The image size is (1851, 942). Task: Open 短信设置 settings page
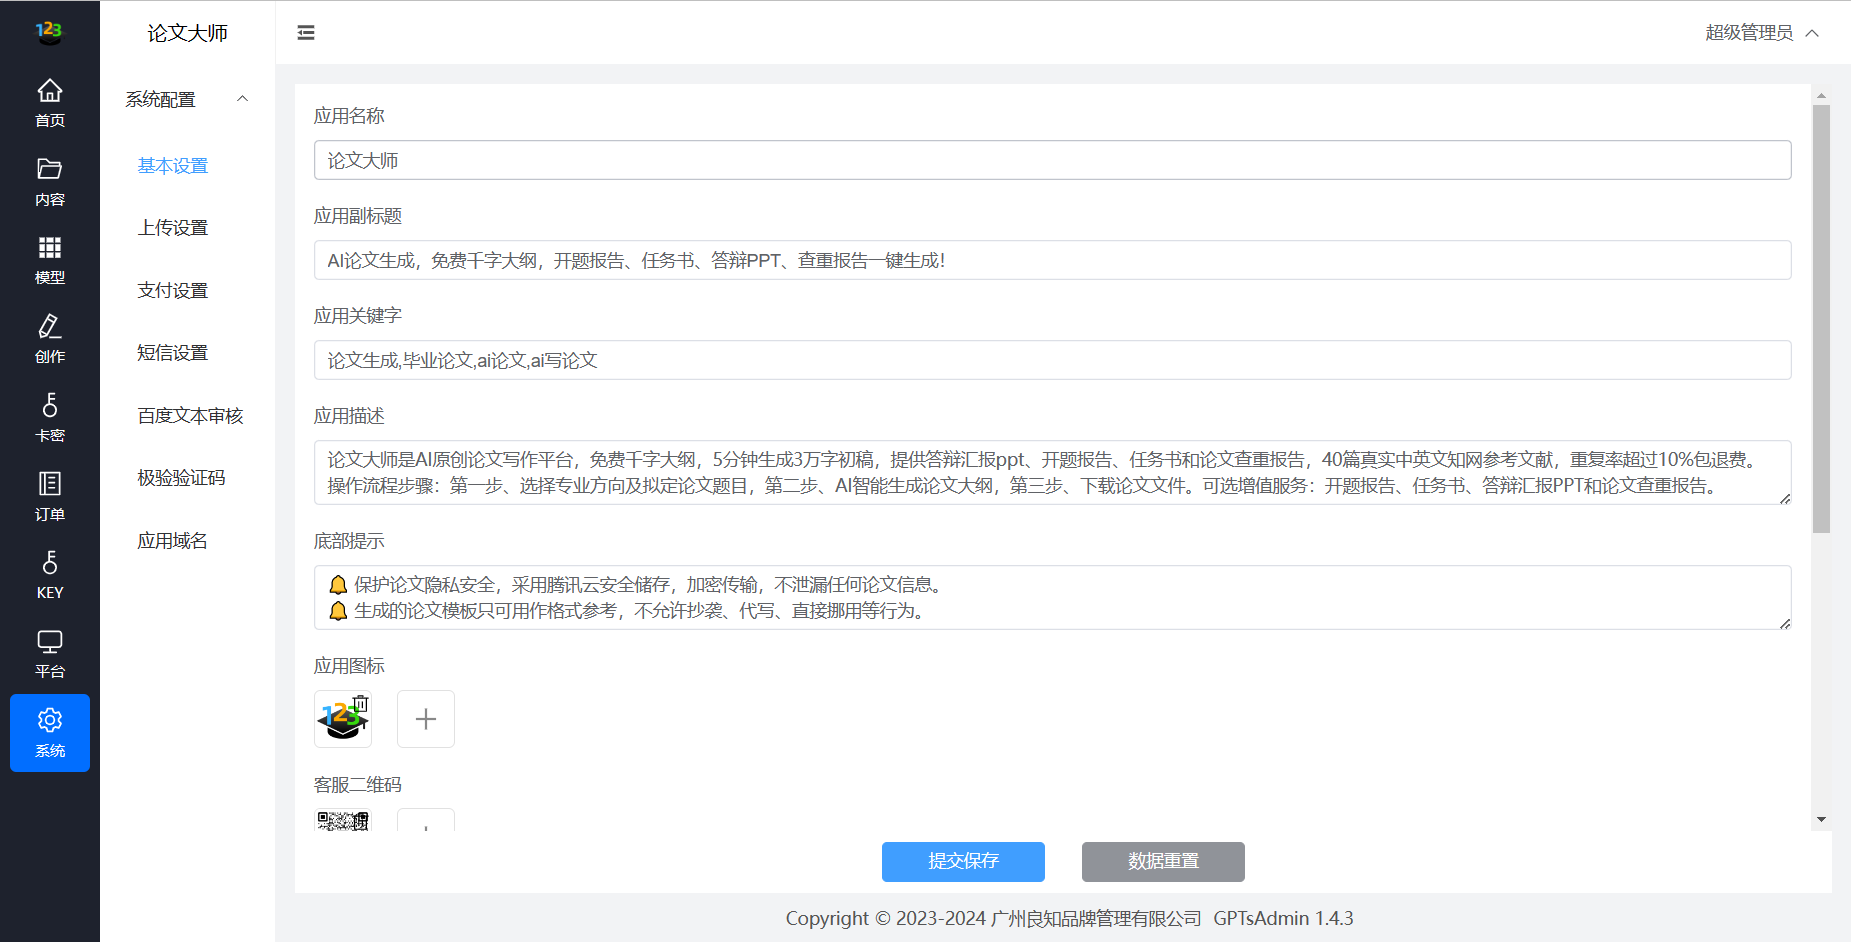pyautogui.click(x=173, y=353)
